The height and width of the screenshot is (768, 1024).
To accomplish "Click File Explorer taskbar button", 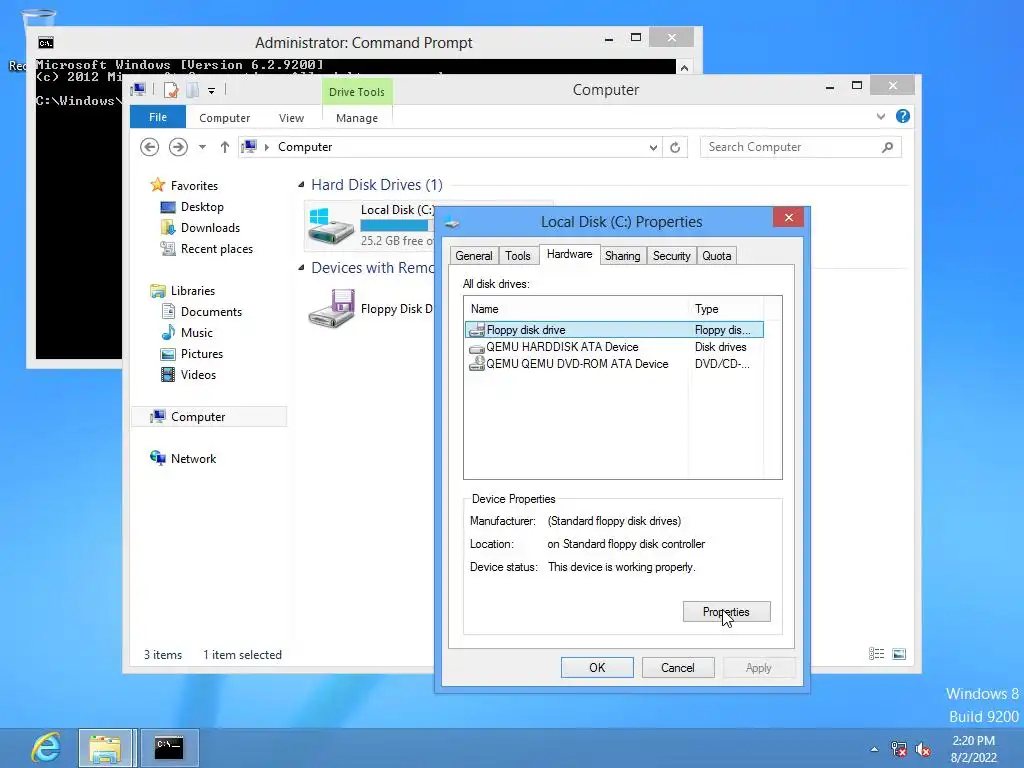I will (106, 748).
